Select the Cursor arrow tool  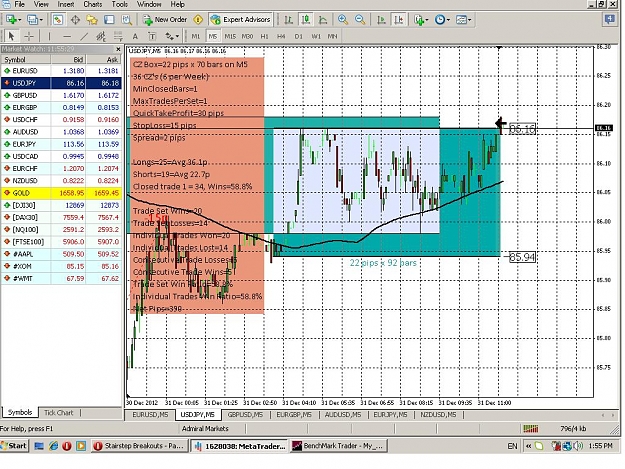pos(11,36)
